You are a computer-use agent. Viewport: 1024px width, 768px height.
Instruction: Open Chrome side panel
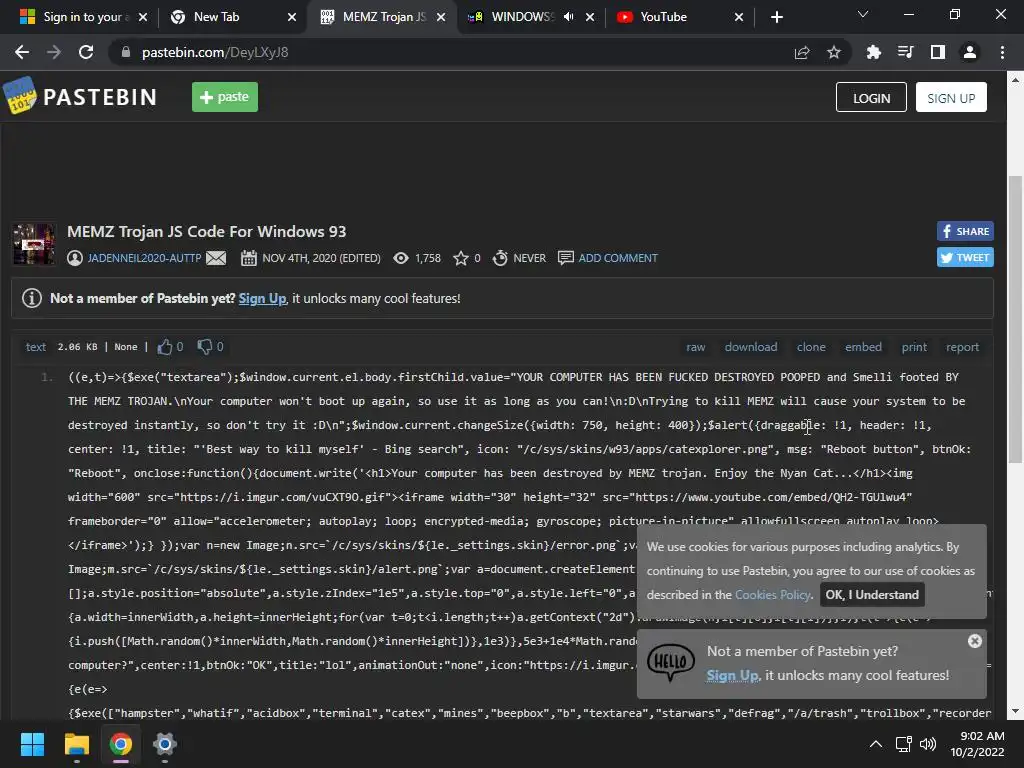[938, 52]
